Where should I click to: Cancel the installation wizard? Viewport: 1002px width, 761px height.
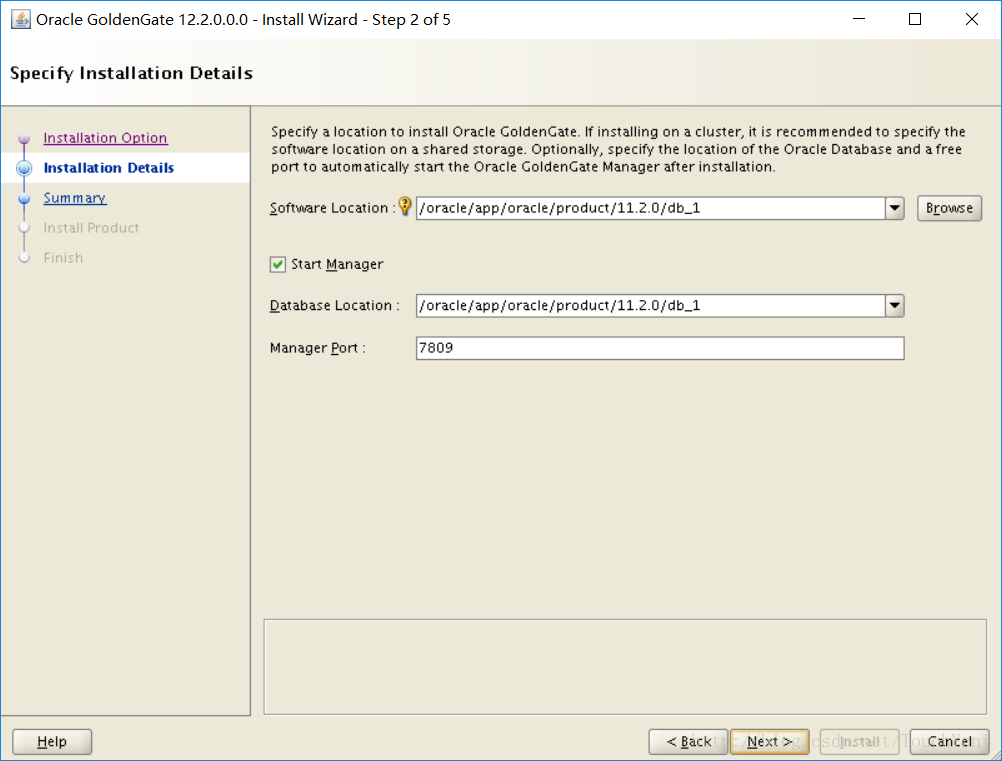pos(950,742)
